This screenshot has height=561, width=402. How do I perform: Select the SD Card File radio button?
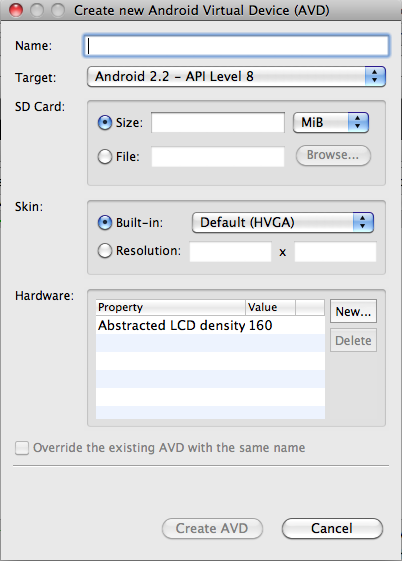pos(105,156)
